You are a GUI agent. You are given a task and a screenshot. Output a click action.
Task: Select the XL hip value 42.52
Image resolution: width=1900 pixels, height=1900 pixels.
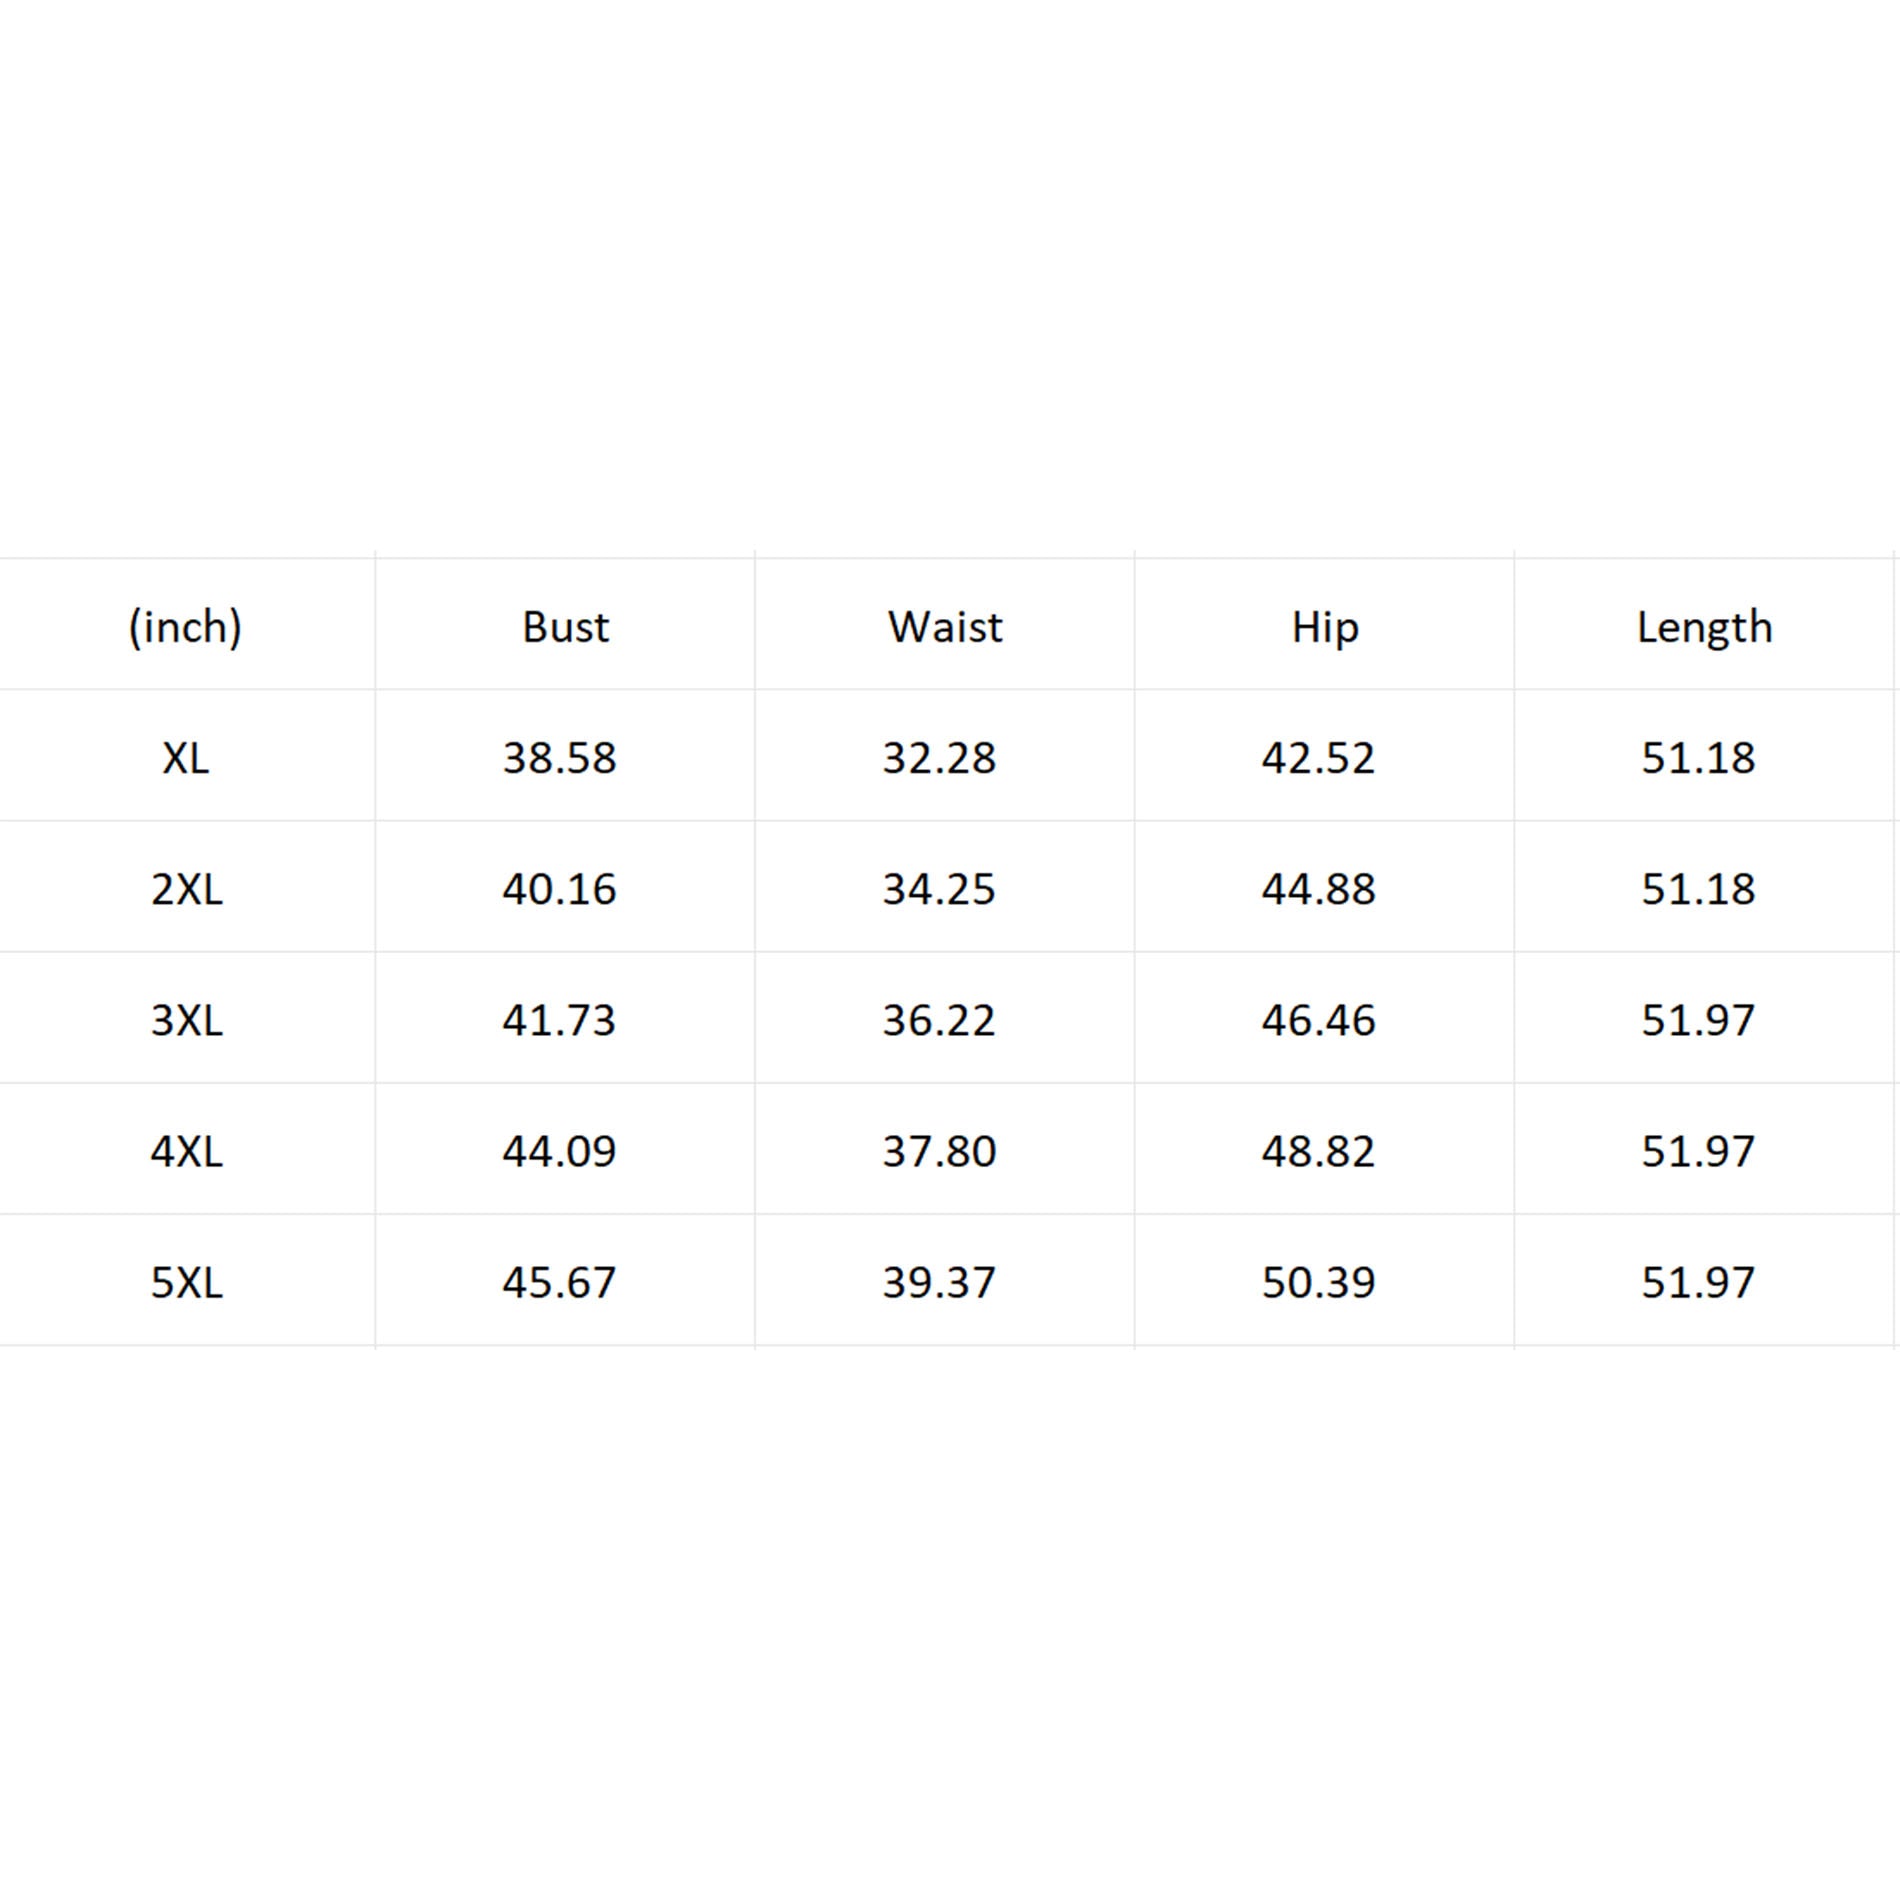tap(1318, 758)
